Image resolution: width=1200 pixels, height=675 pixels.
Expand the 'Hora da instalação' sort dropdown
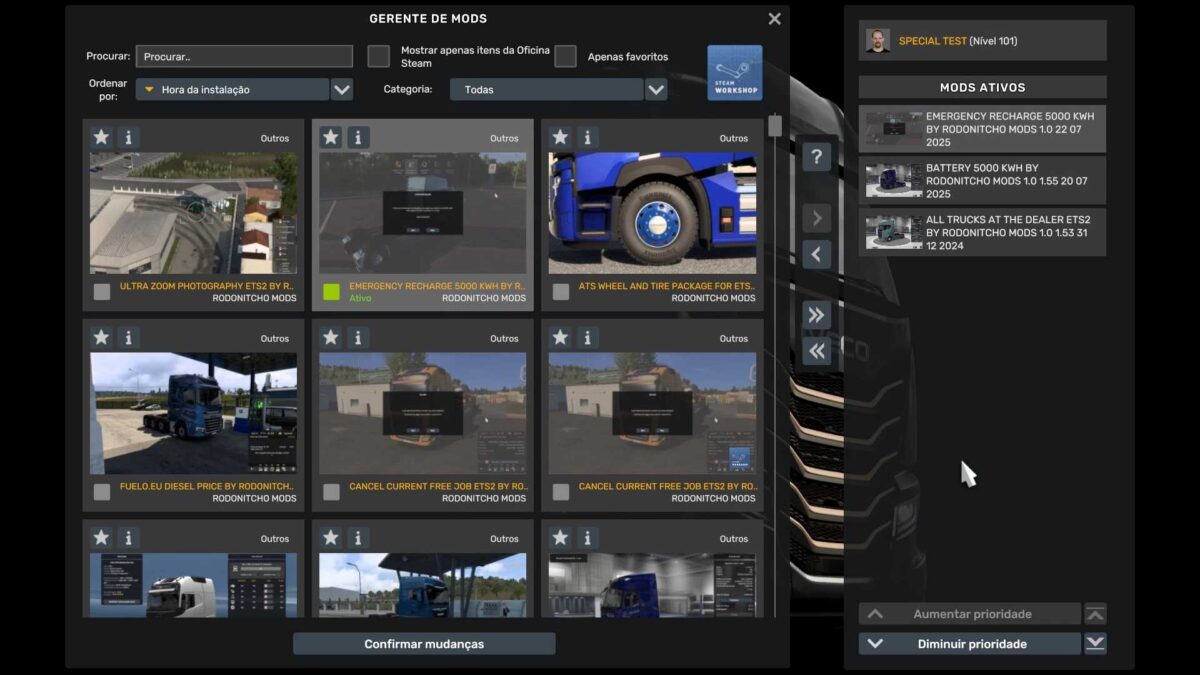pos(342,90)
